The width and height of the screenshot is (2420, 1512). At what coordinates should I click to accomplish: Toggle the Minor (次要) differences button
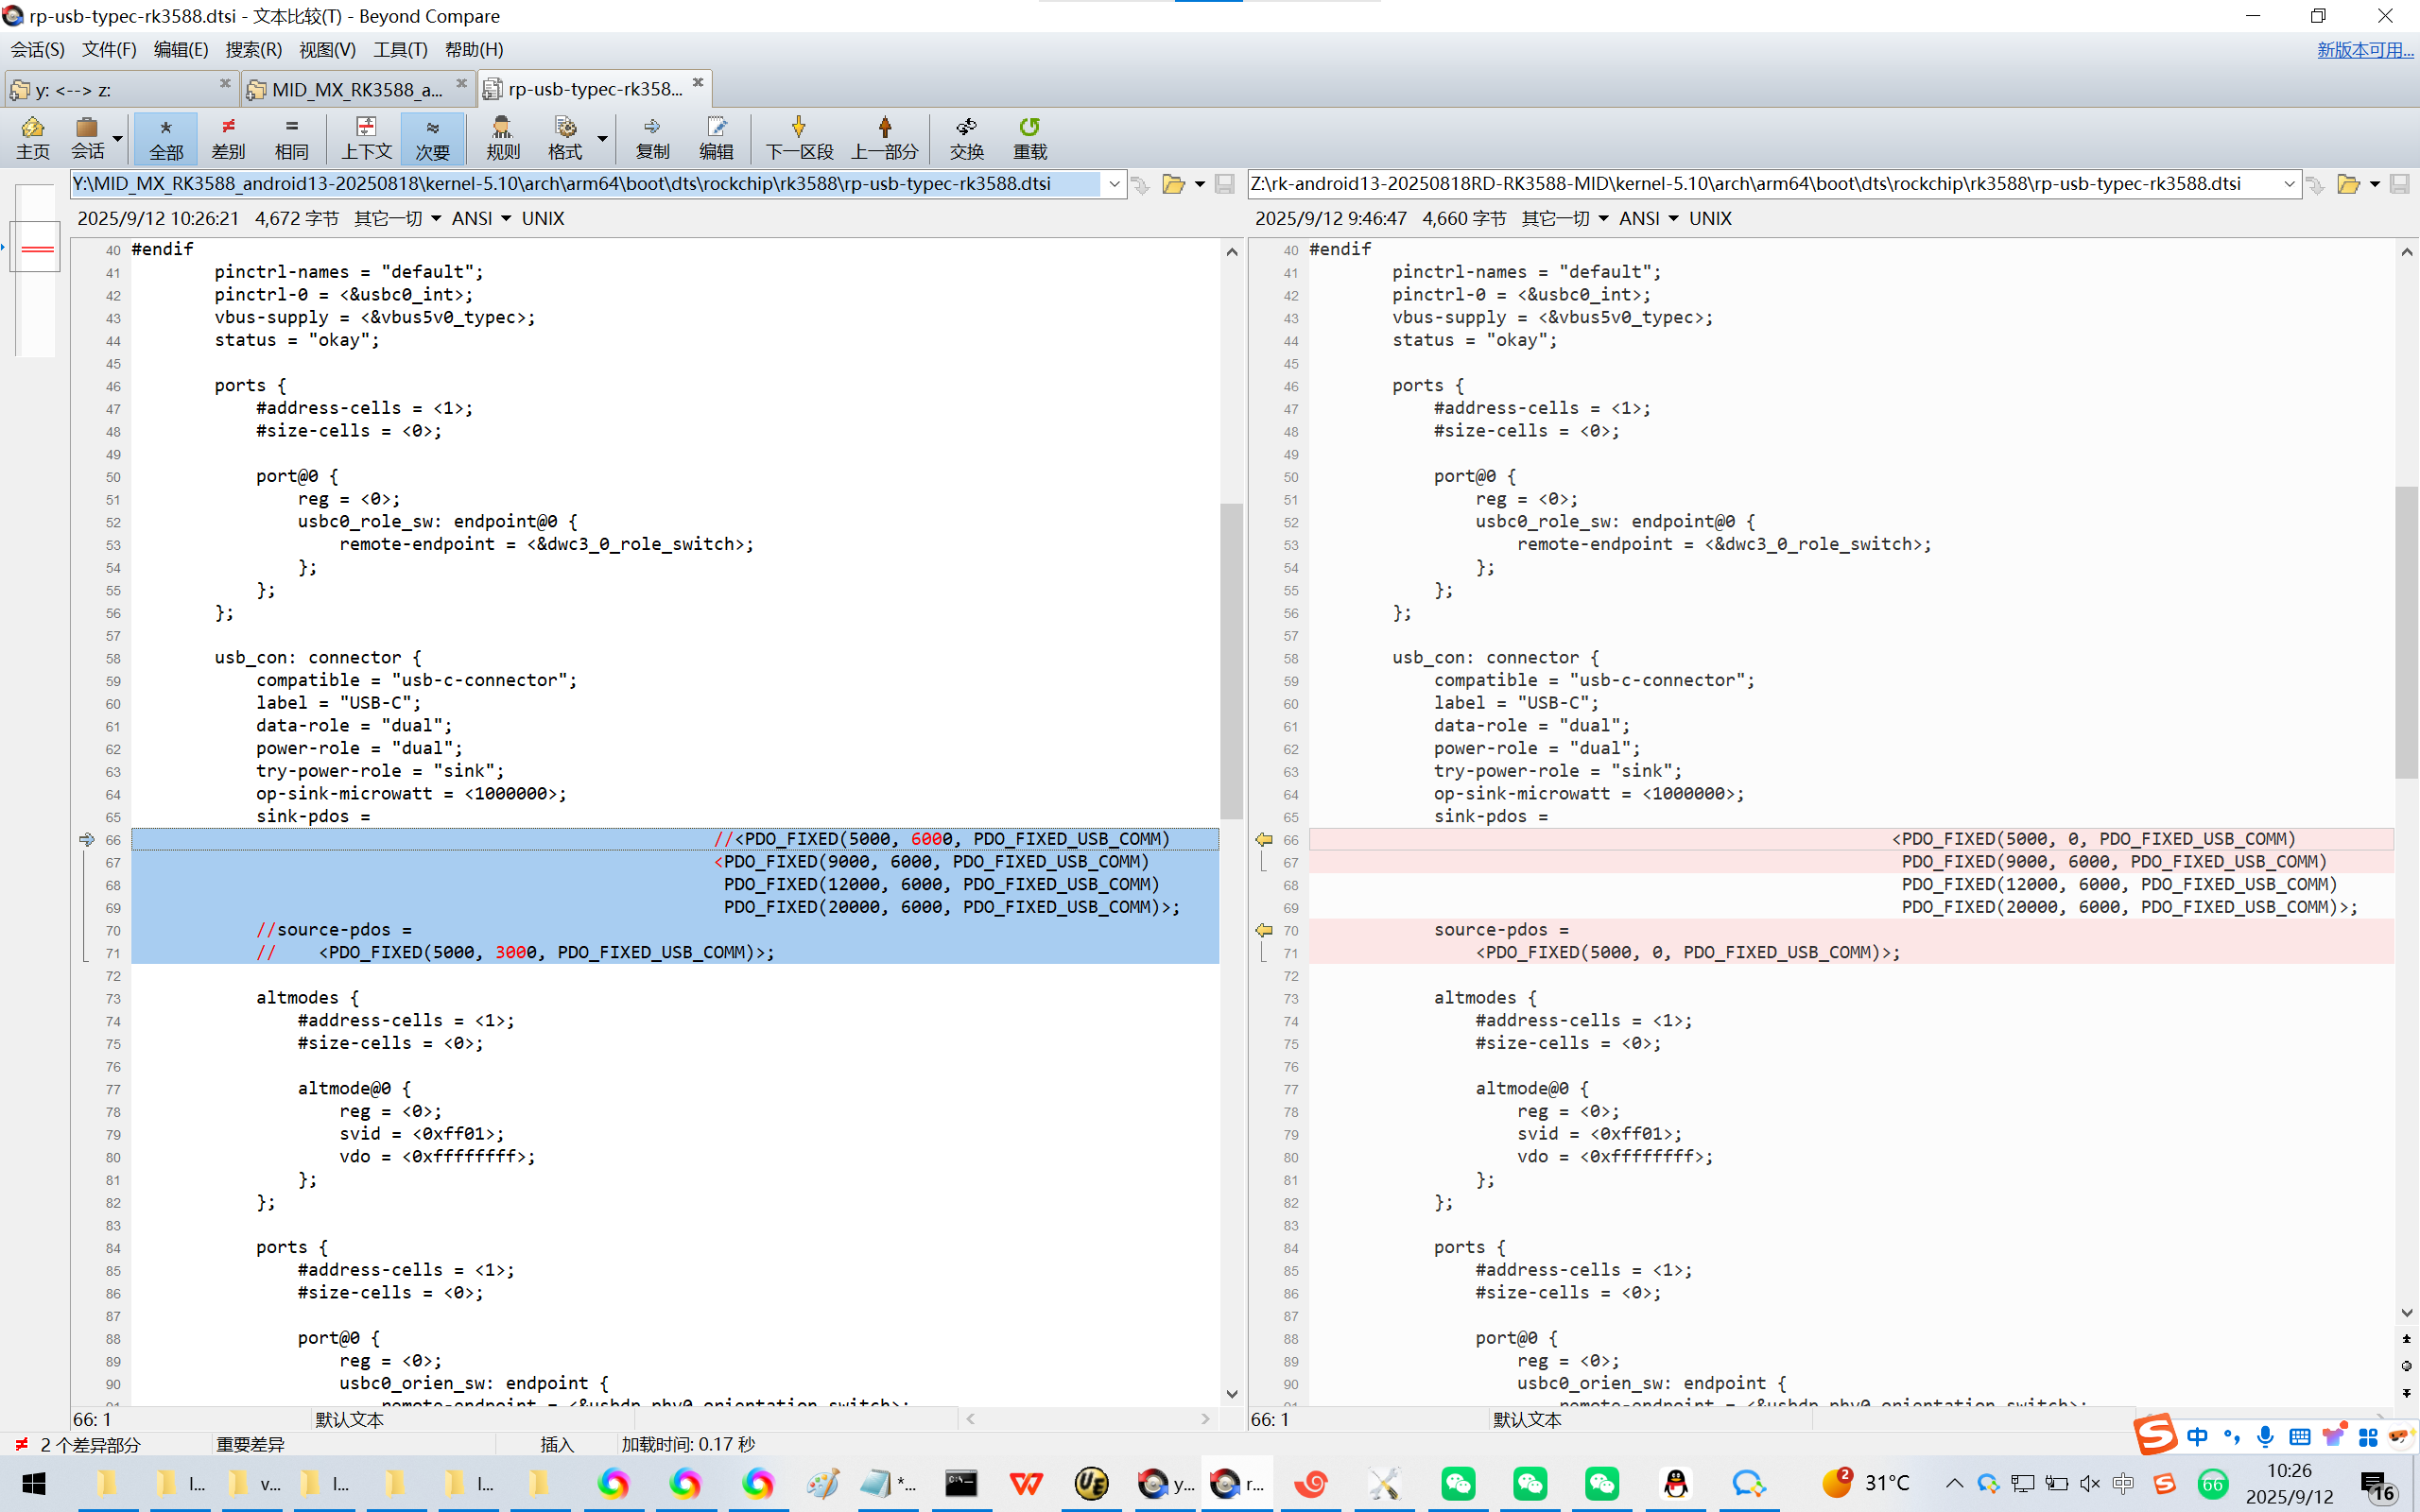pyautogui.click(x=432, y=138)
